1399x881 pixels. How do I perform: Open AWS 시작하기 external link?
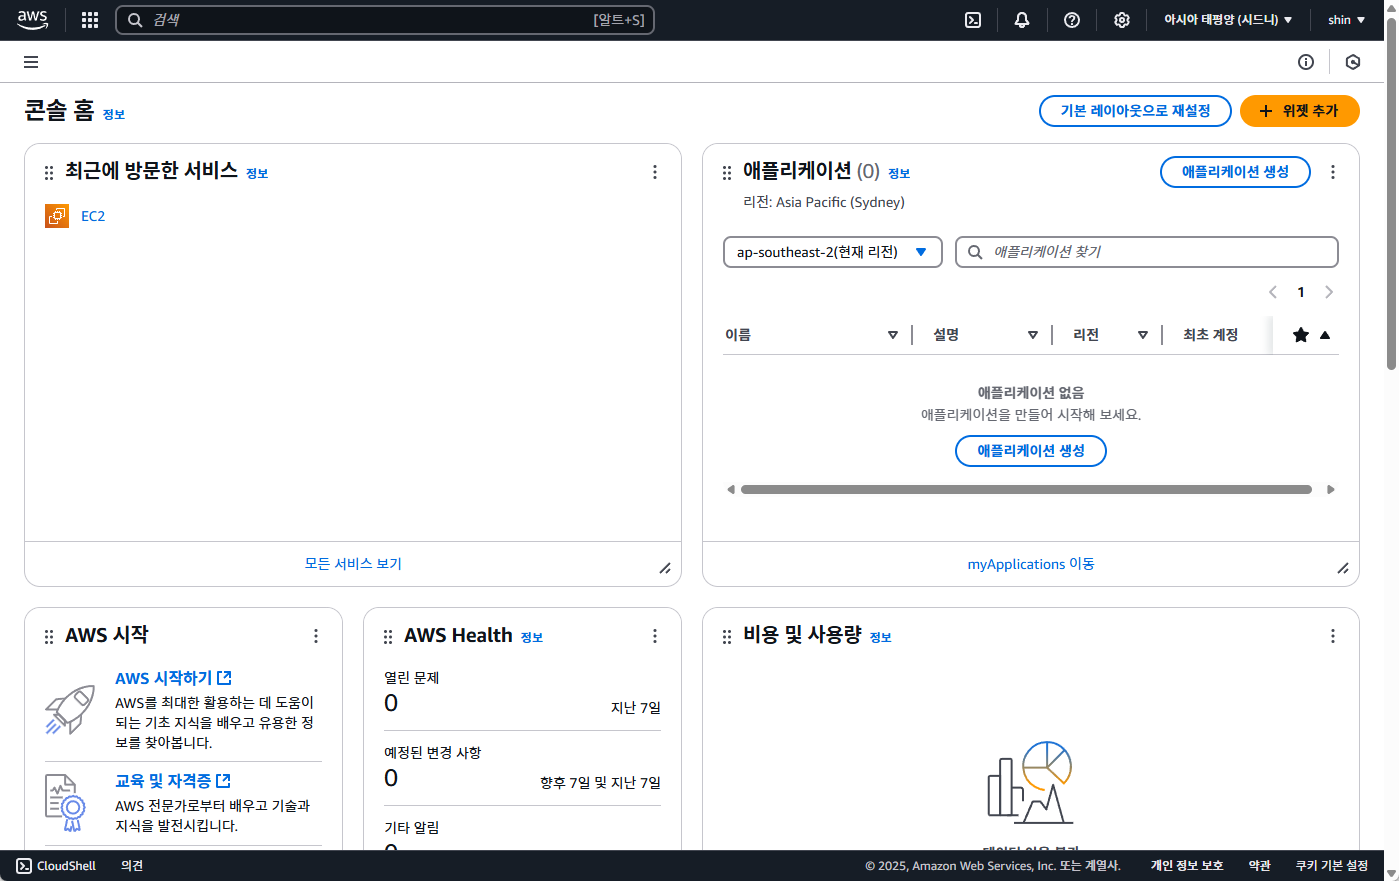tap(173, 678)
